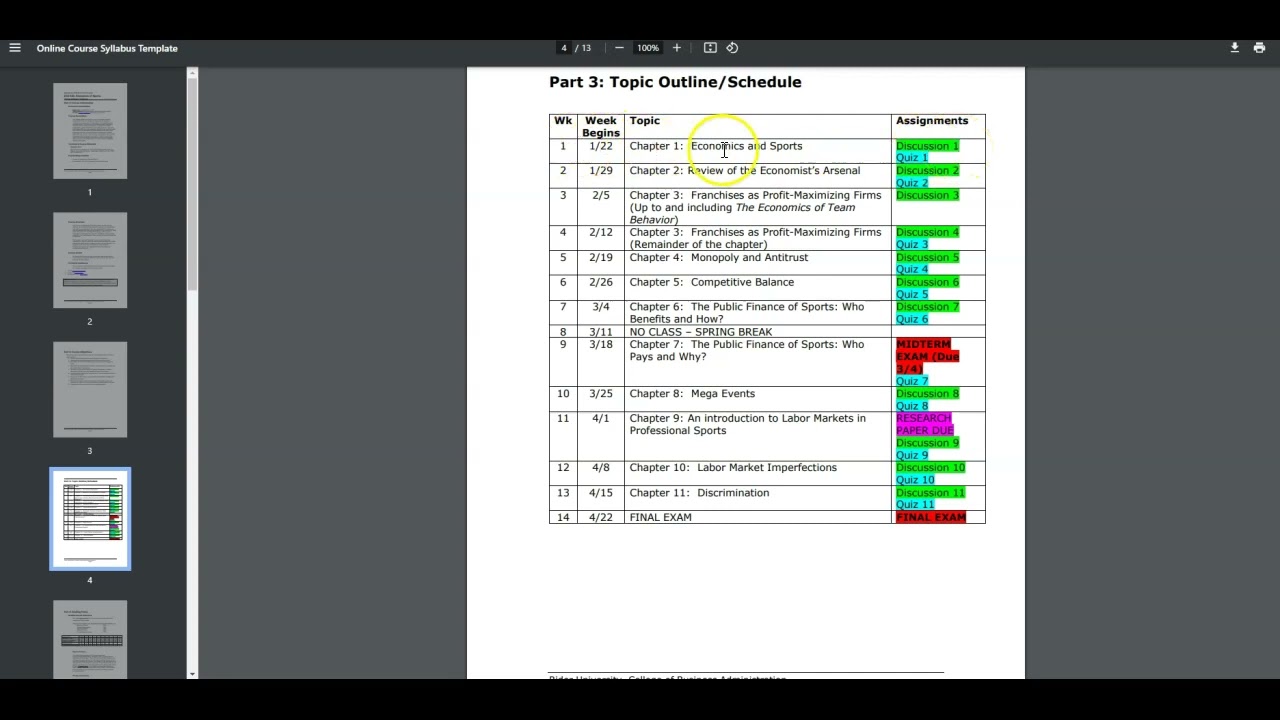Click Chapter 11: Discrimination
This screenshot has width=1280, height=720.
pos(699,493)
